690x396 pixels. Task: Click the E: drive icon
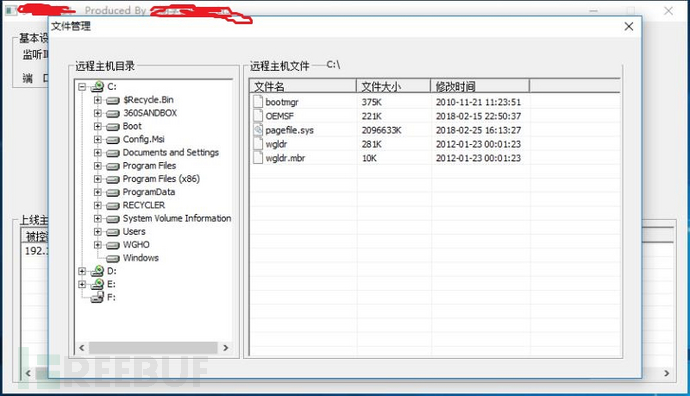click(x=97, y=284)
